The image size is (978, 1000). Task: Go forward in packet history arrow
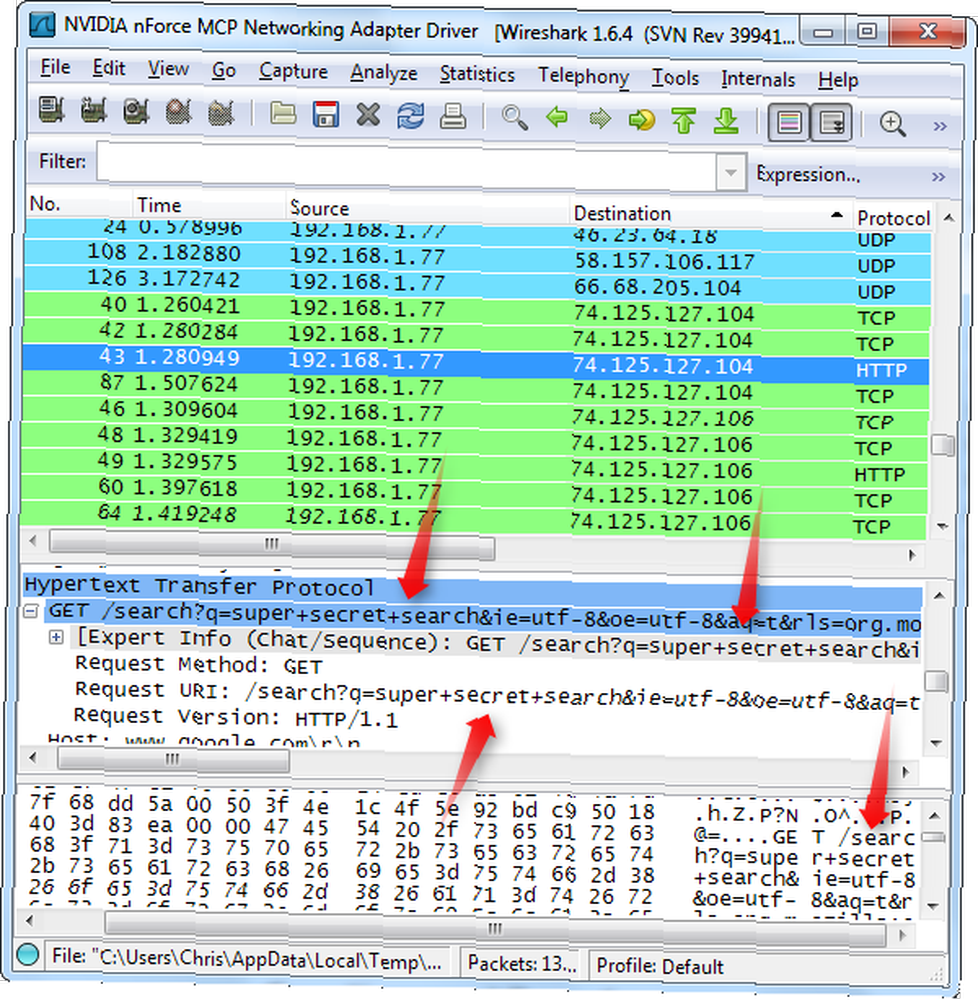[x=599, y=119]
